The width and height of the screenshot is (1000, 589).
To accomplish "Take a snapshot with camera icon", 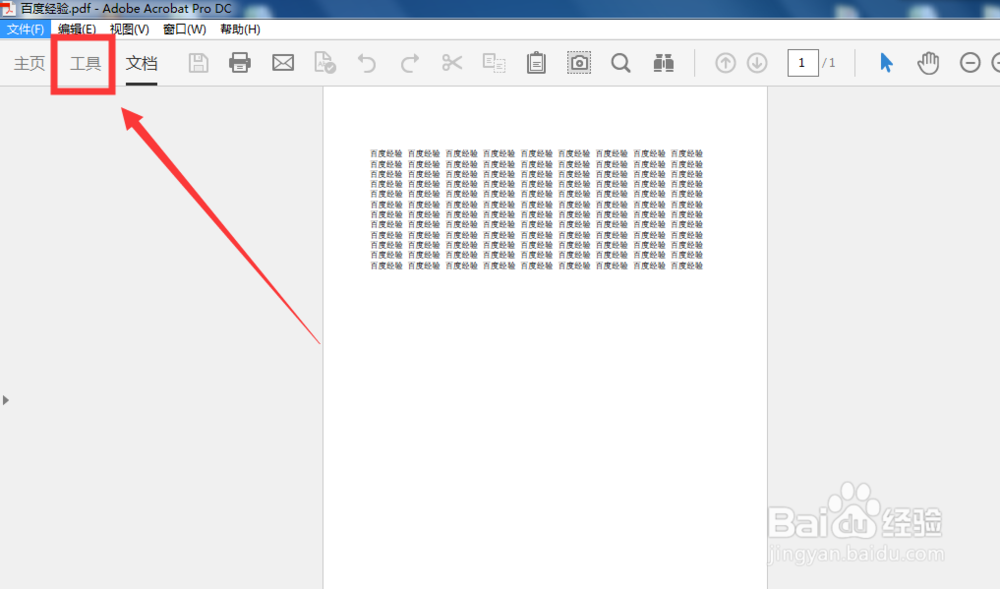I will (579, 62).
